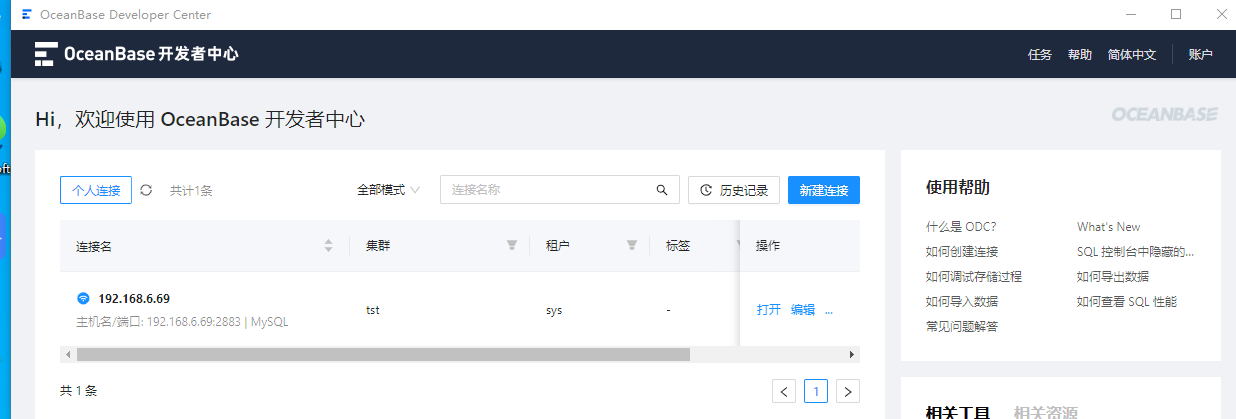Open 简体中文 language selector
The width and height of the screenshot is (1236, 419).
(1132, 55)
